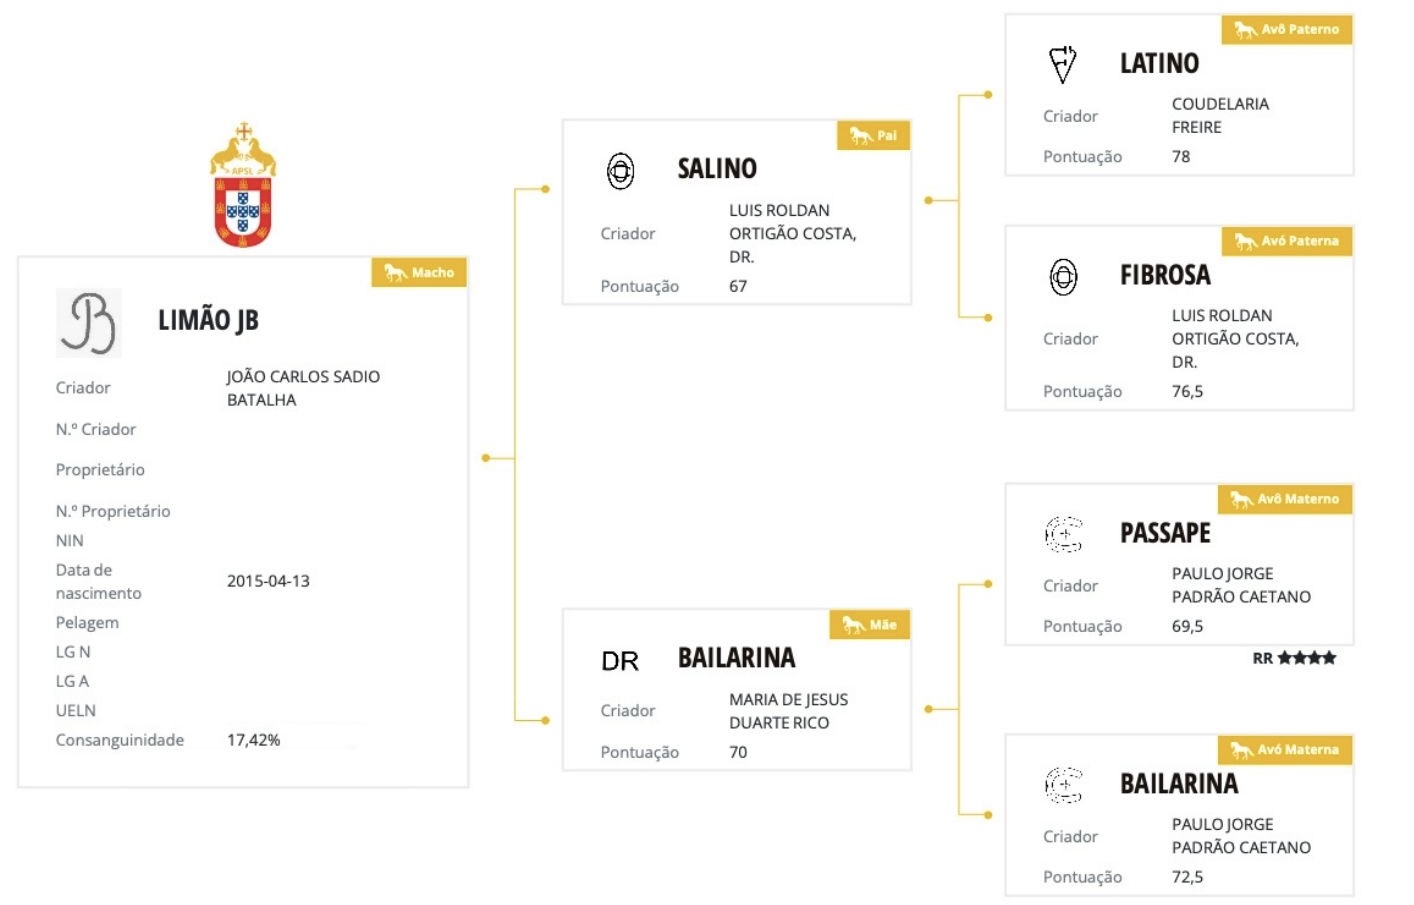Open the mother BAILARINA name heading
The image size is (1414, 905).
(736, 658)
